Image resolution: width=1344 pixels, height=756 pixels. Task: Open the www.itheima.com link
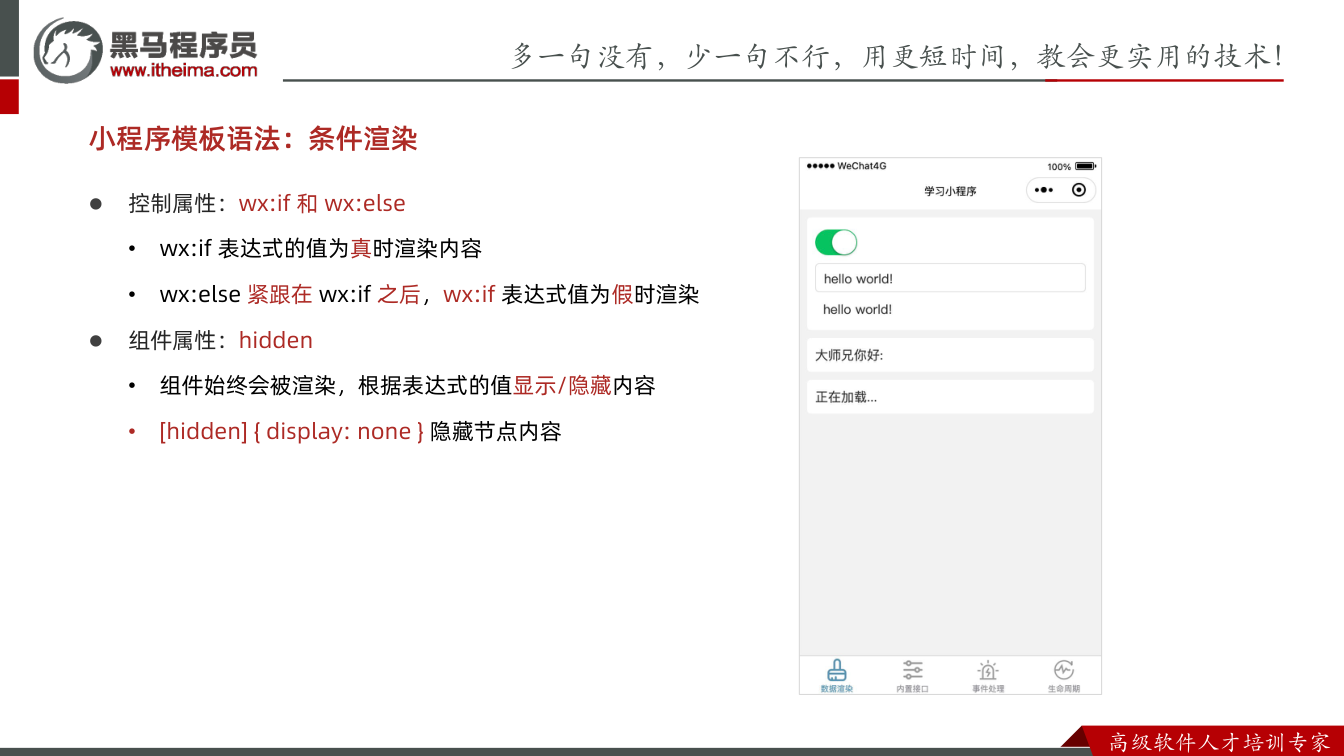[183, 70]
